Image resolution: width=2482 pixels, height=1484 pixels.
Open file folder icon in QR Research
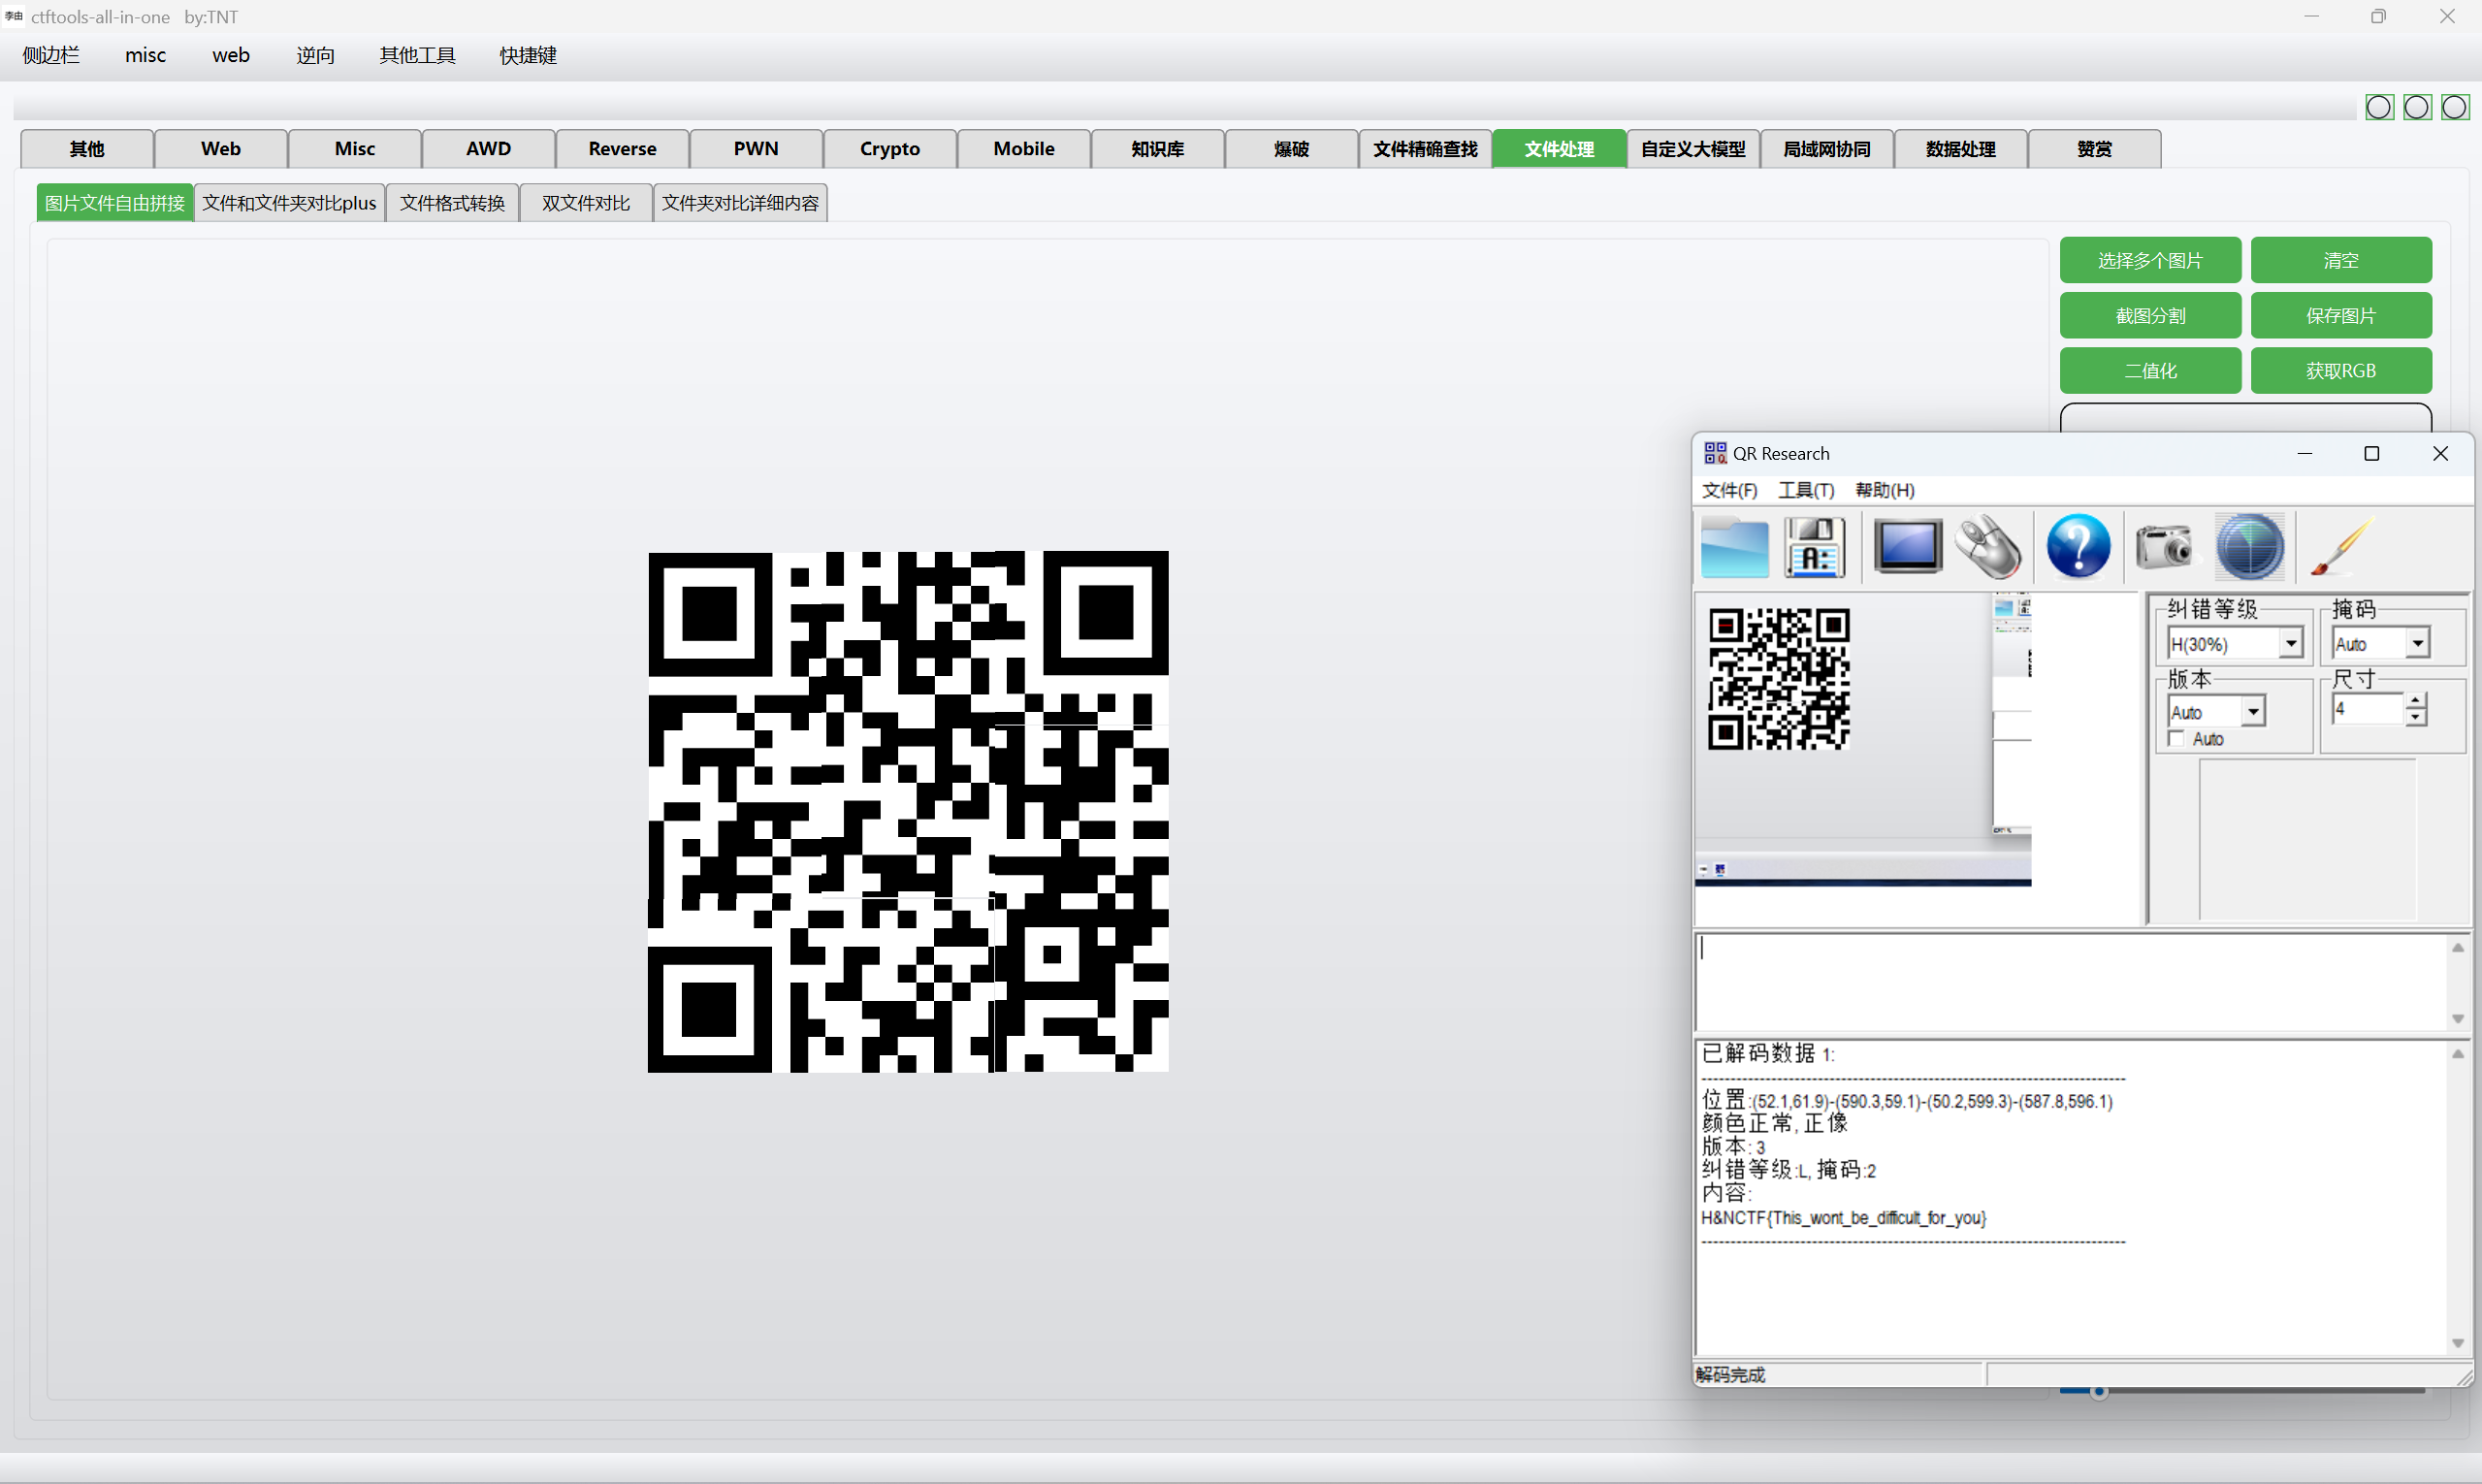[x=1734, y=547]
